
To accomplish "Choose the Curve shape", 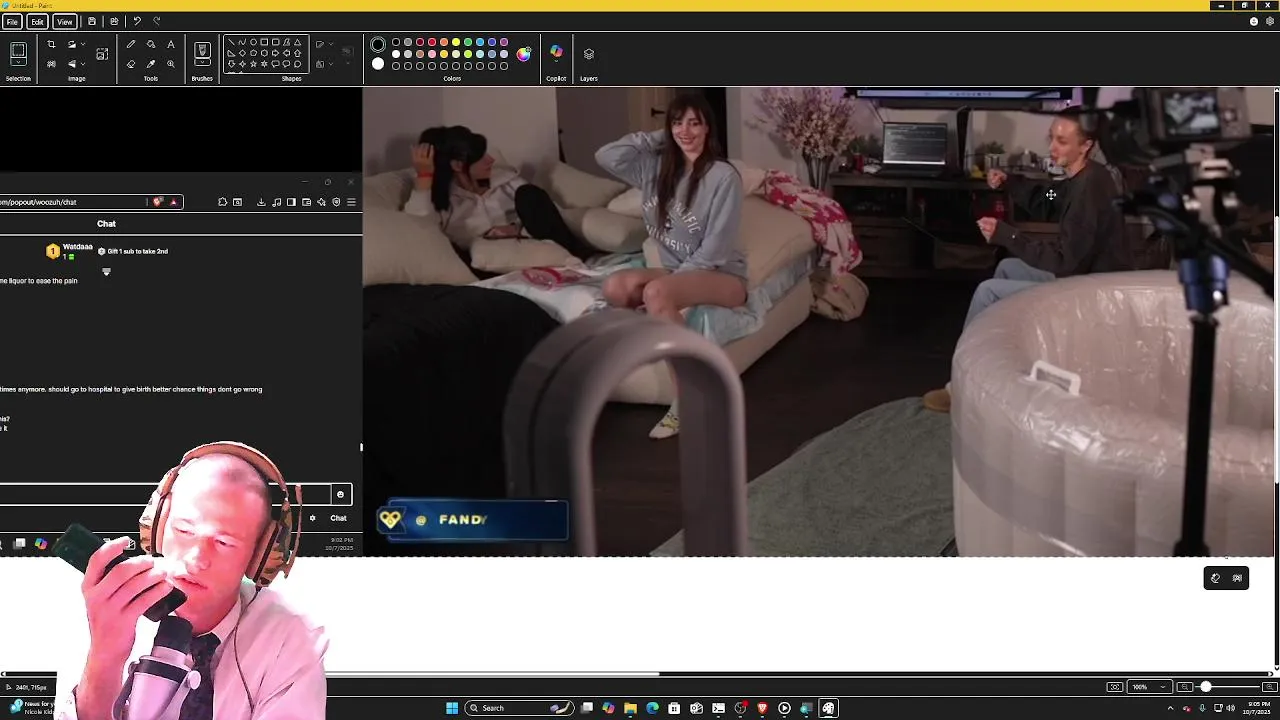I will 242,42.
